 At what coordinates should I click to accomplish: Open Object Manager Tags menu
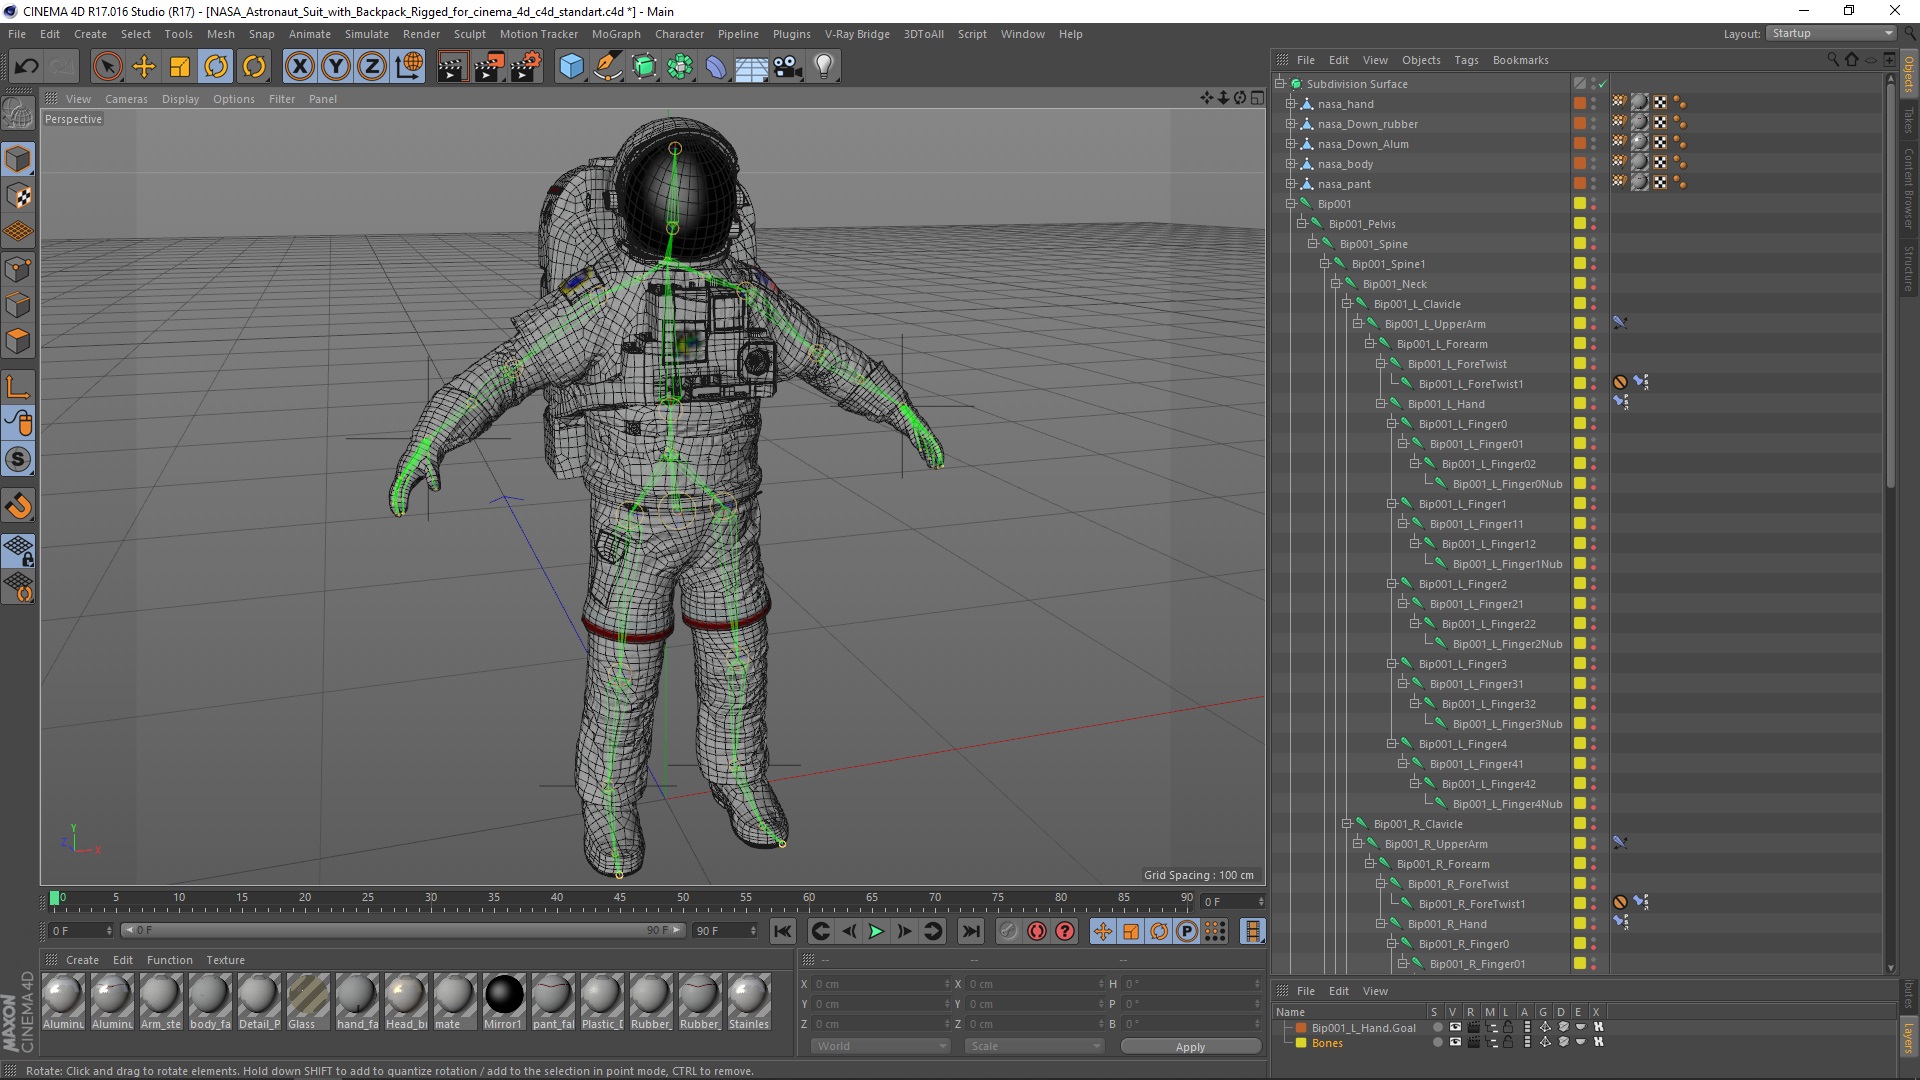[x=1466, y=60]
